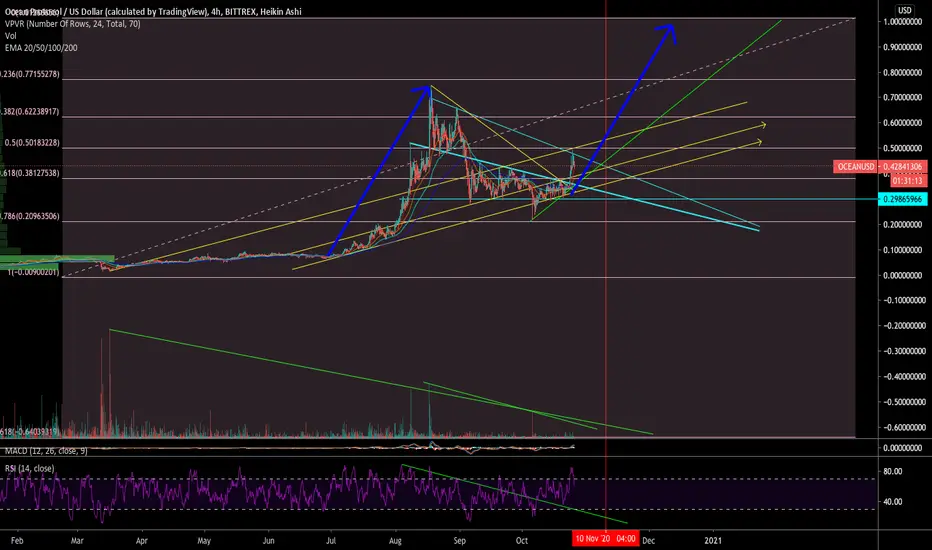Click the (-0.64039319) Fibonacci extension label
Viewport: 932px width, 550px height.
(29, 432)
